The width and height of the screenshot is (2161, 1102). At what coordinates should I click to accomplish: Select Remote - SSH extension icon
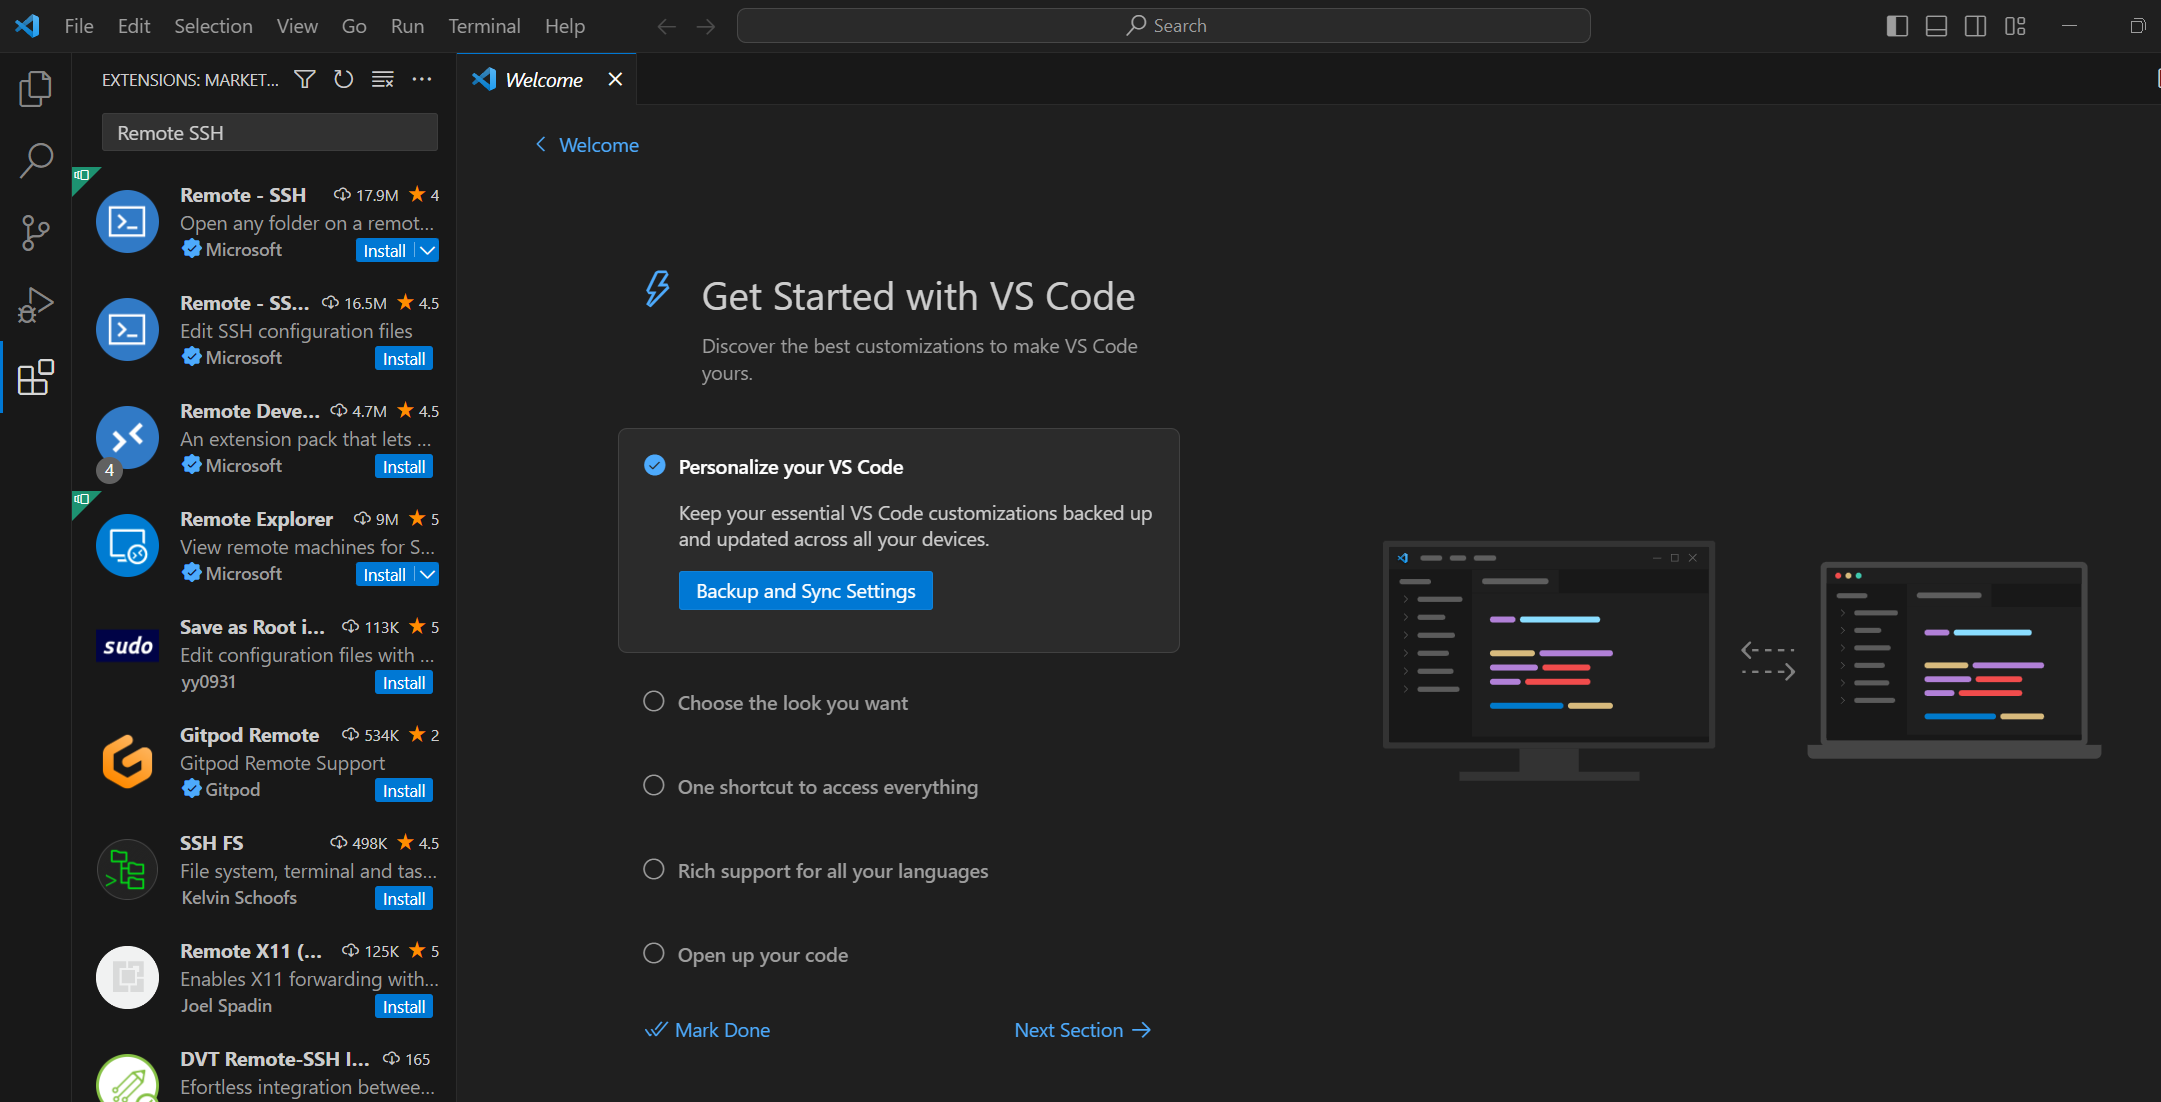pos(127,221)
